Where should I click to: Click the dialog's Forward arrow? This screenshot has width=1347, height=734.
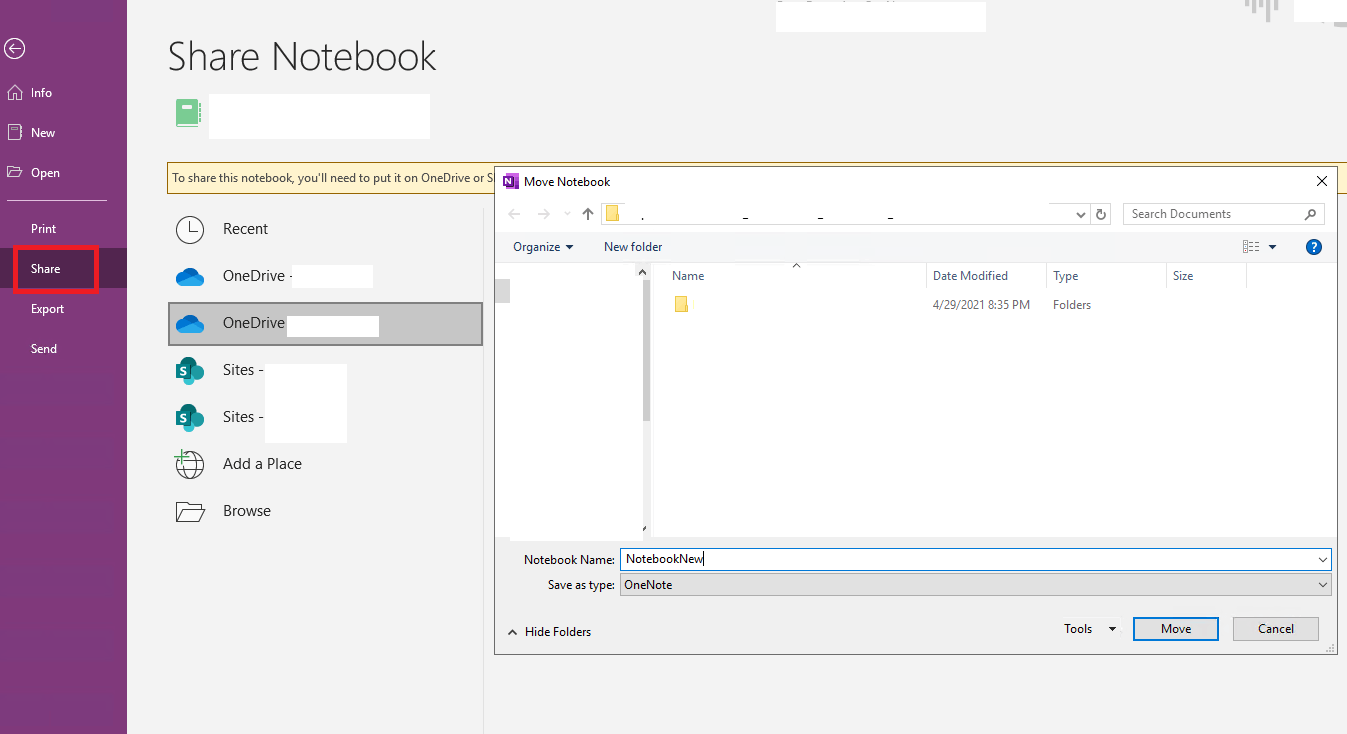[x=543, y=214]
